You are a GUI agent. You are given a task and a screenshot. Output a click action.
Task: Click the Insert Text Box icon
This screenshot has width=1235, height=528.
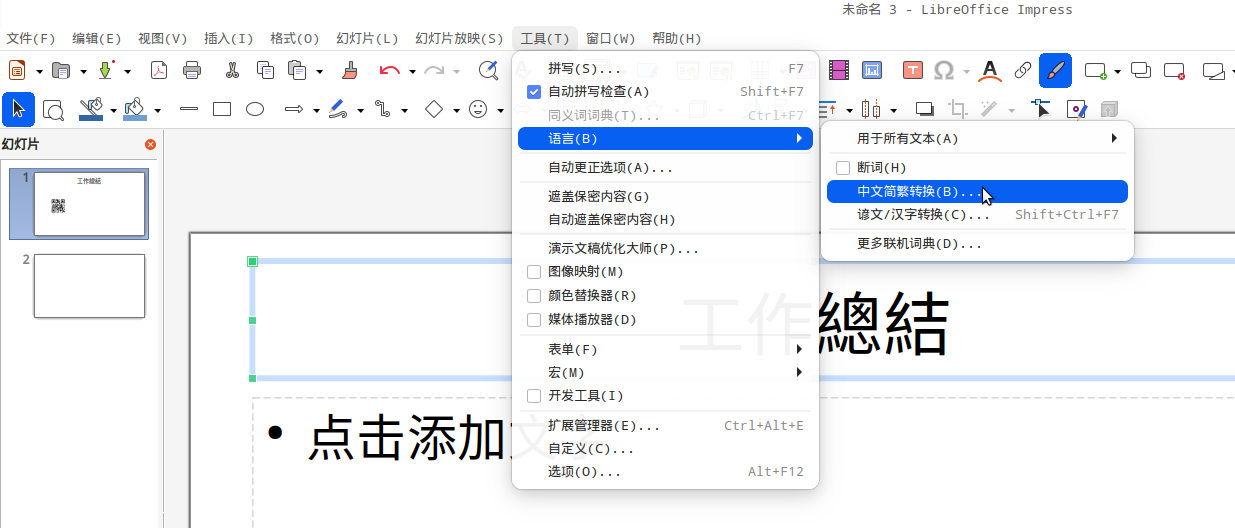tap(913, 70)
